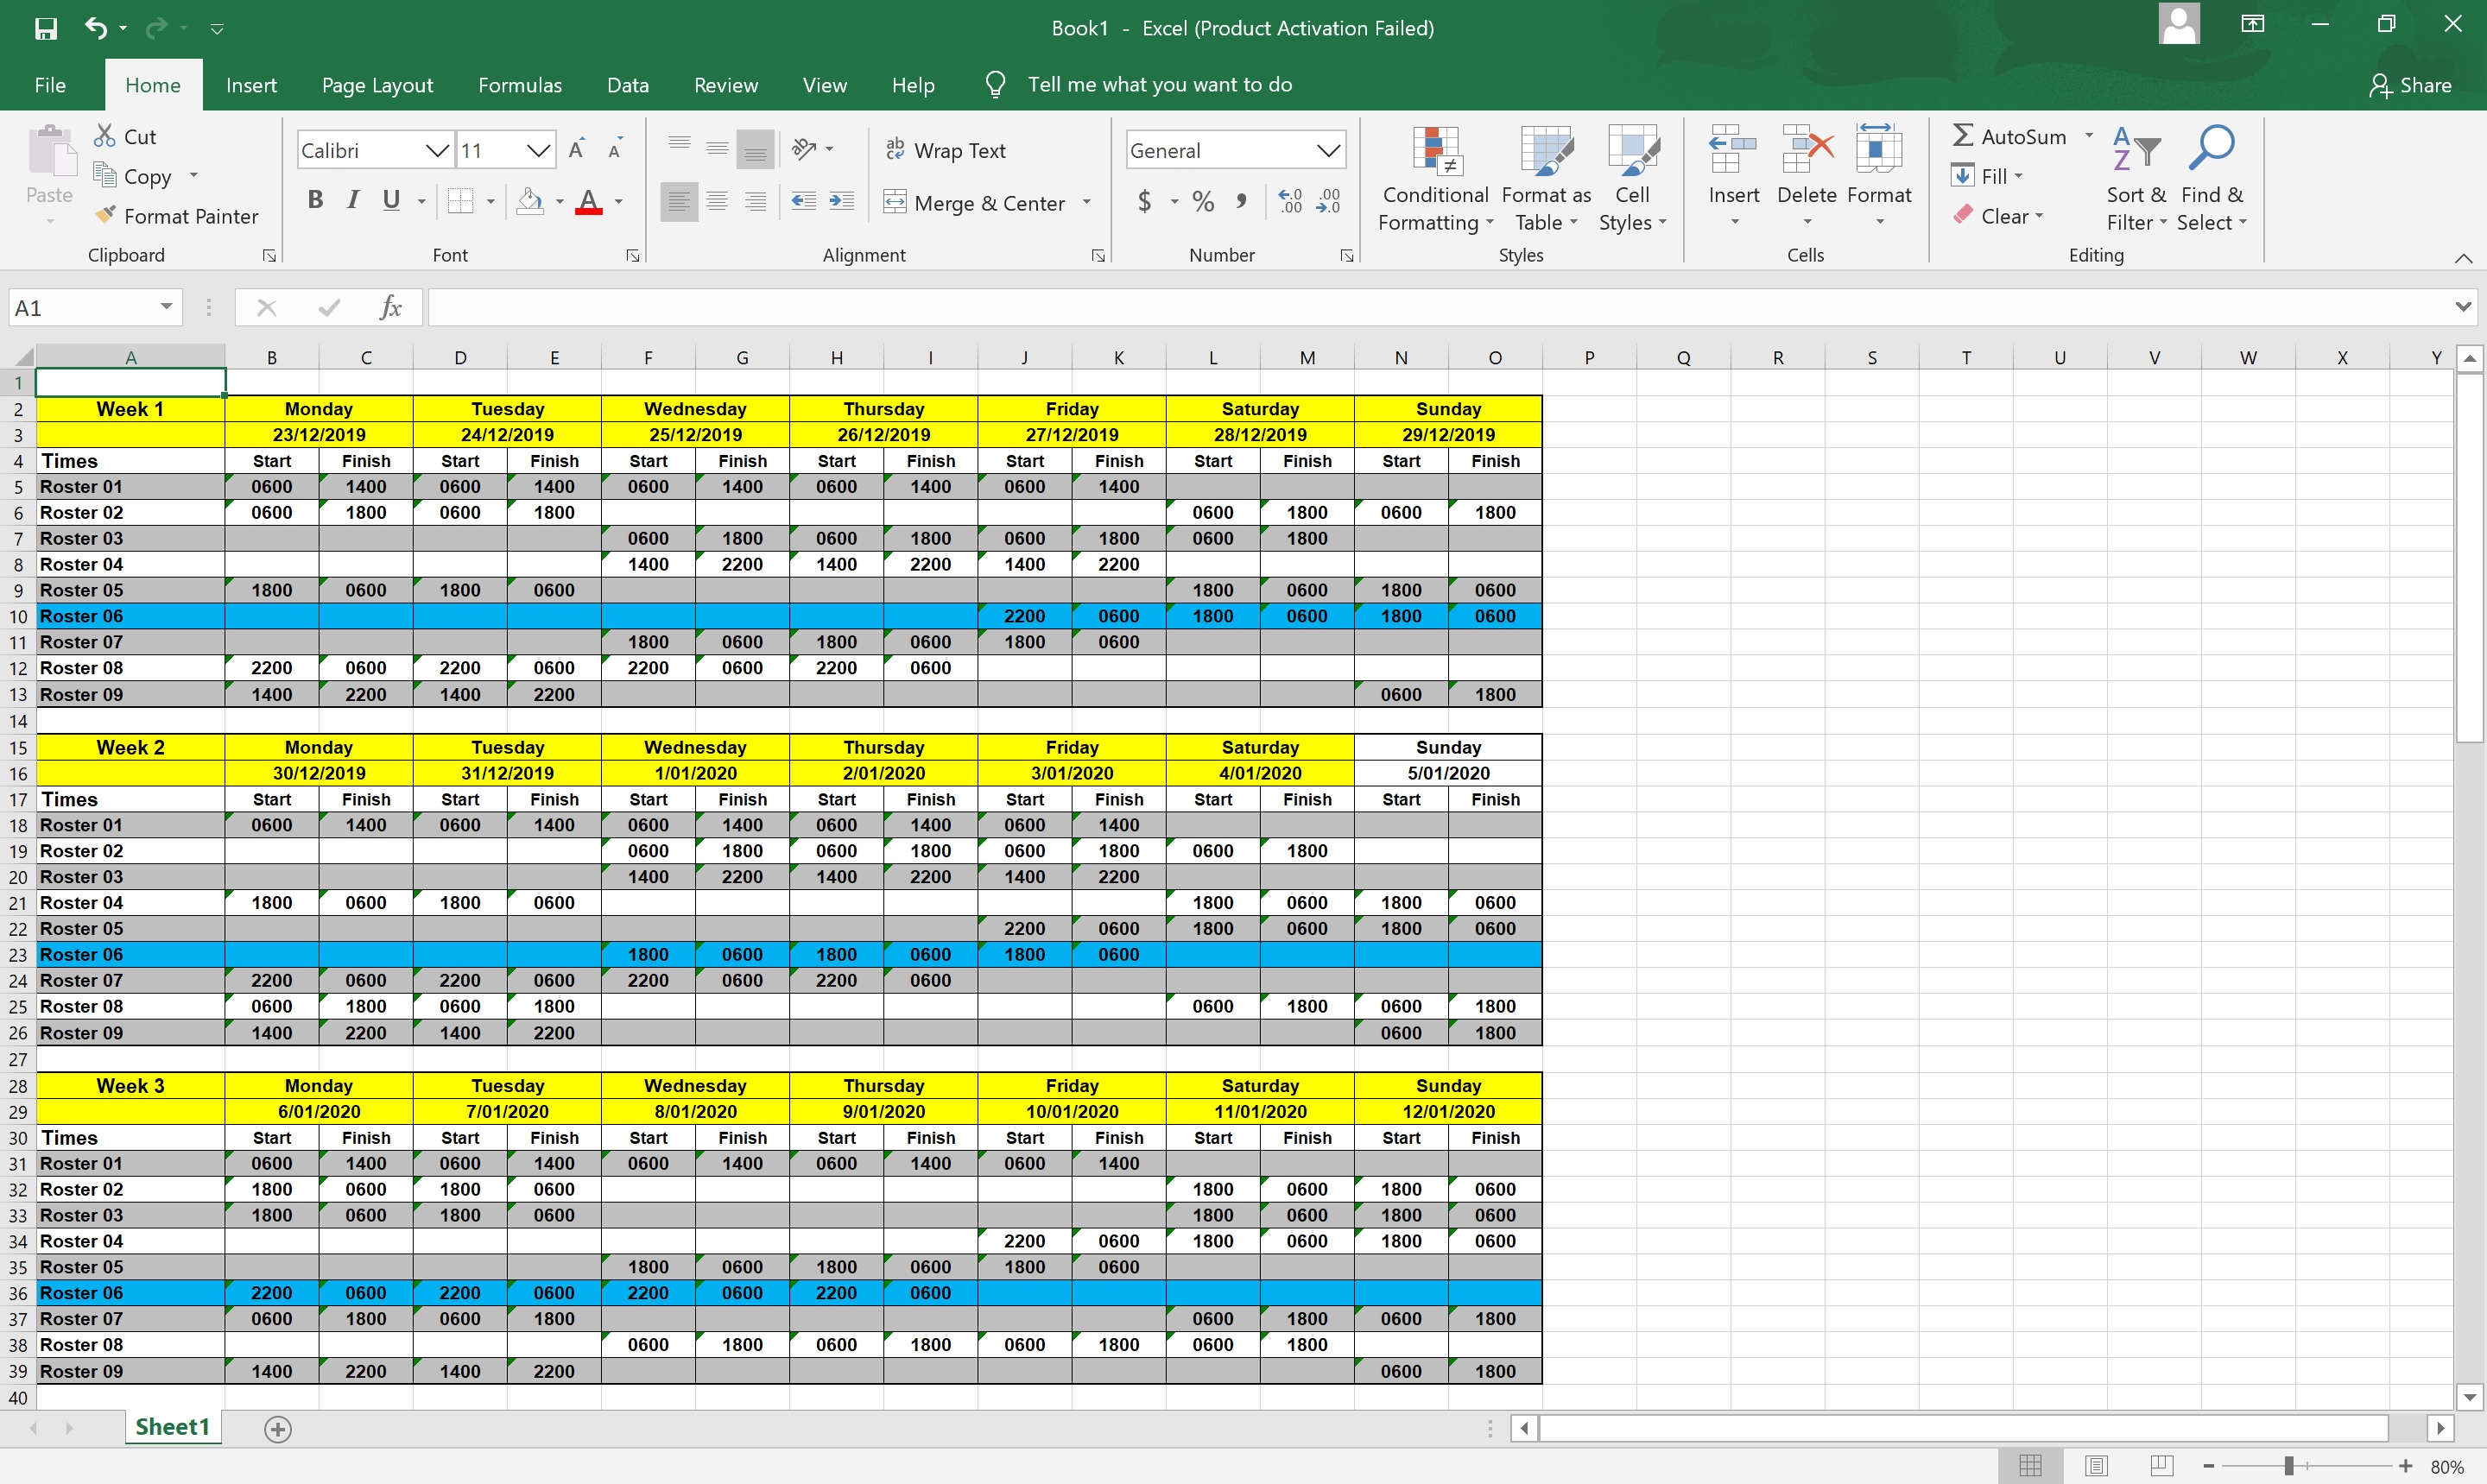Toggle Italic formatting
The height and width of the screenshot is (1484, 2487).
pos(353,201)
